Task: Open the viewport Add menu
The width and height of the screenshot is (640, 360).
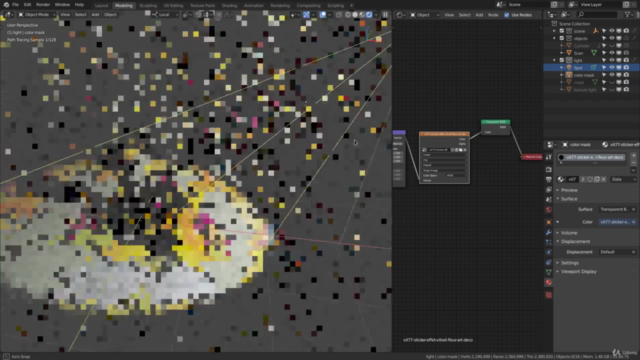Action: click(x=95, y=15)
